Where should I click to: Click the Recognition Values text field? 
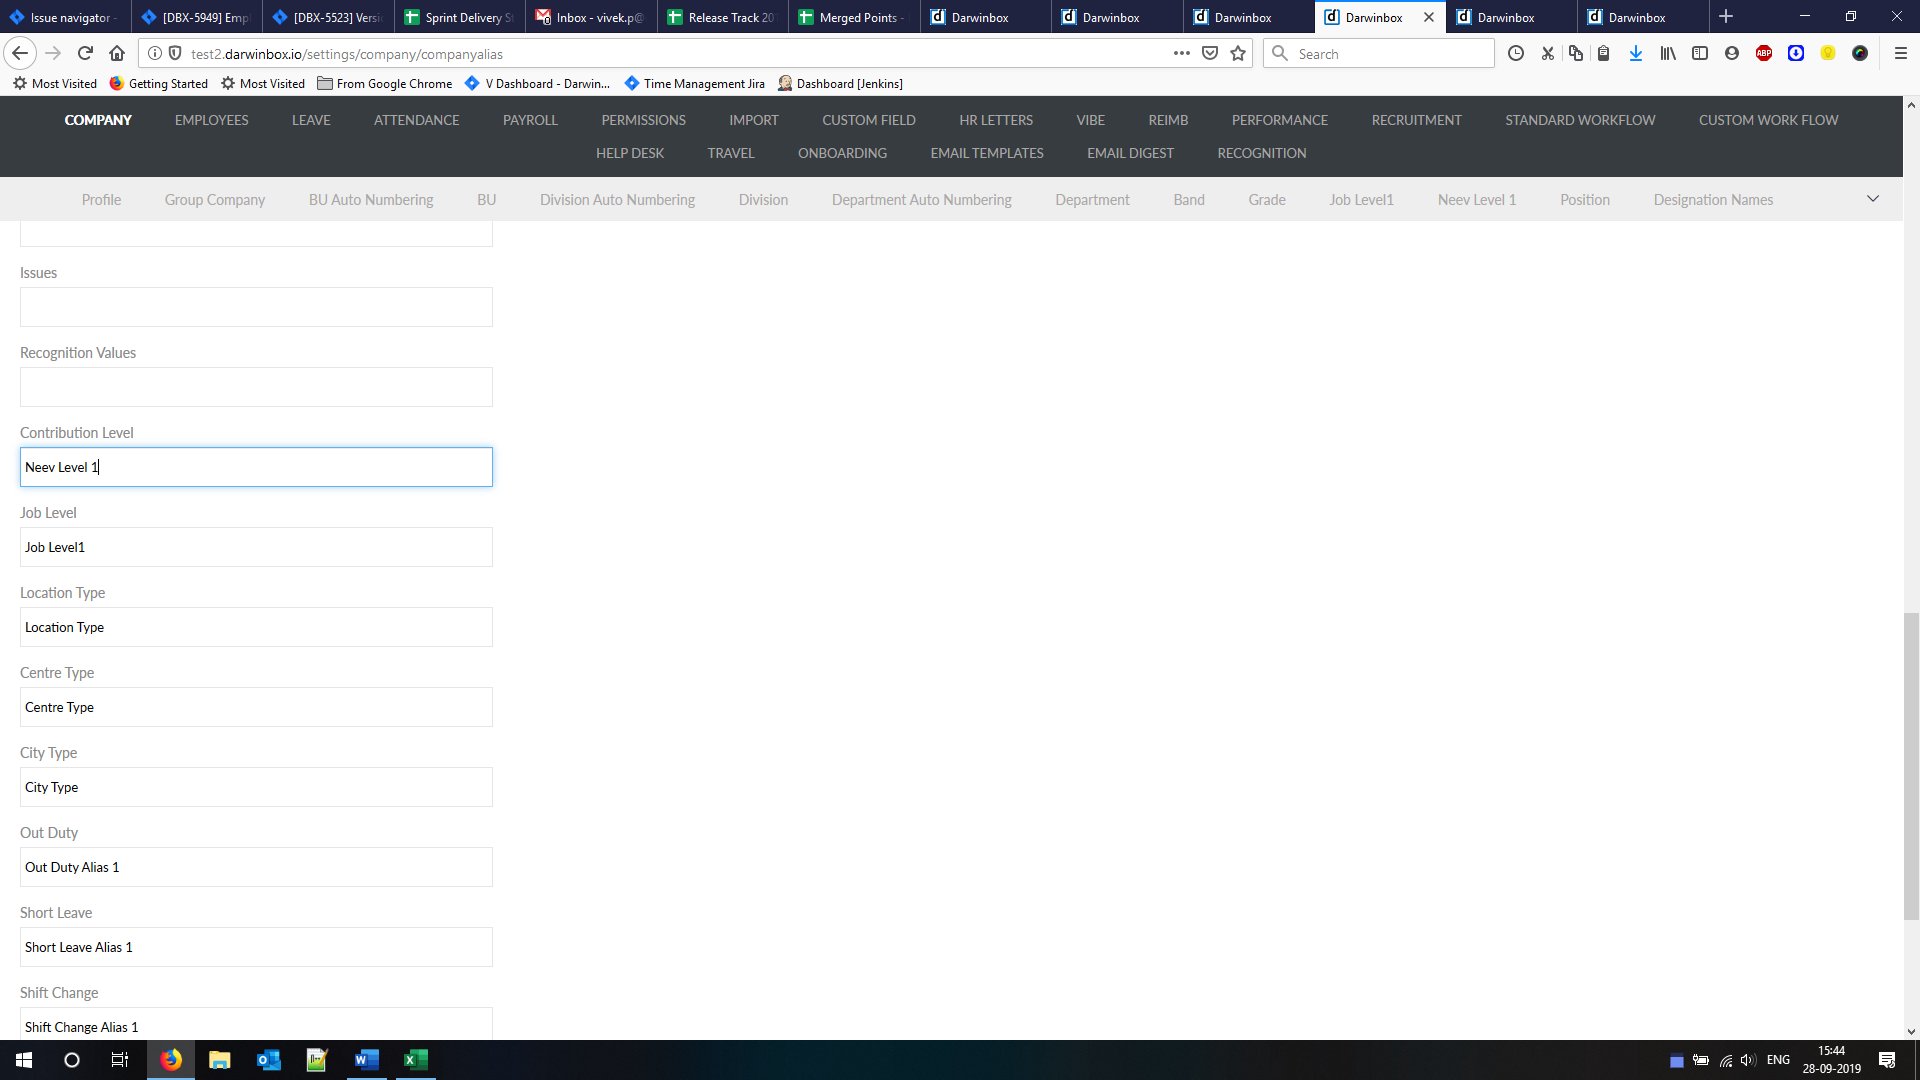click(256, 387)
